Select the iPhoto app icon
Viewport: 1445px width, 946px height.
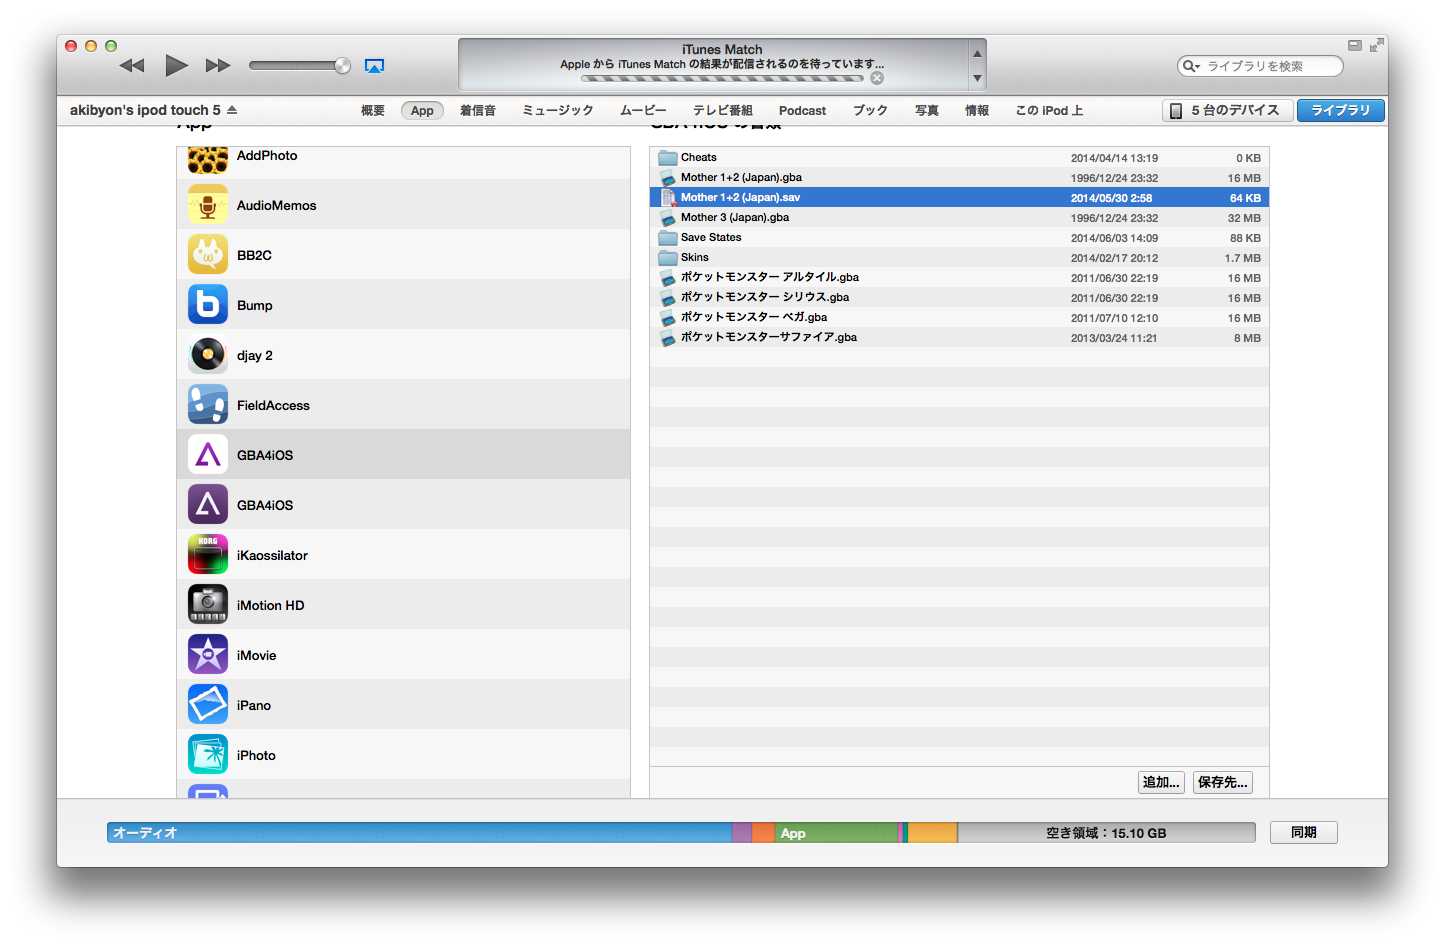(x=208, y=755)
